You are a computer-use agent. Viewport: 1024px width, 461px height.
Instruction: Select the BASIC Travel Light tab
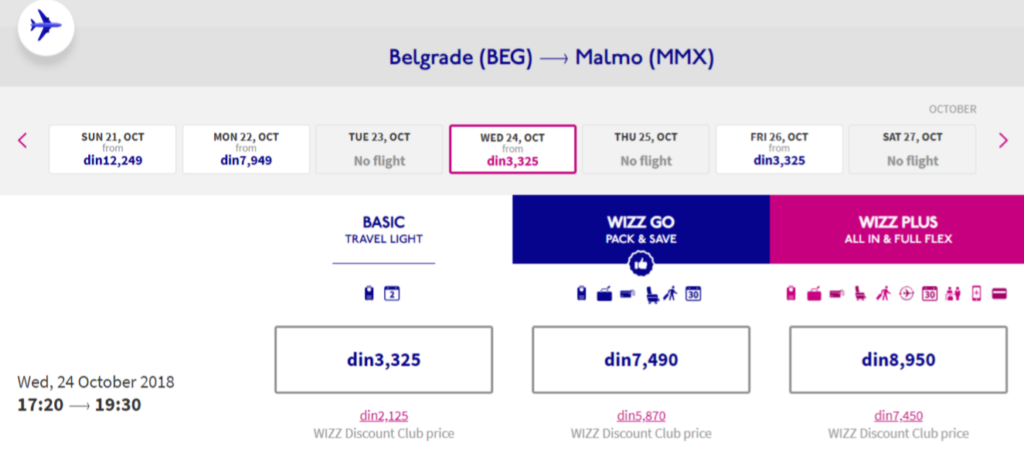click(384, 230)
